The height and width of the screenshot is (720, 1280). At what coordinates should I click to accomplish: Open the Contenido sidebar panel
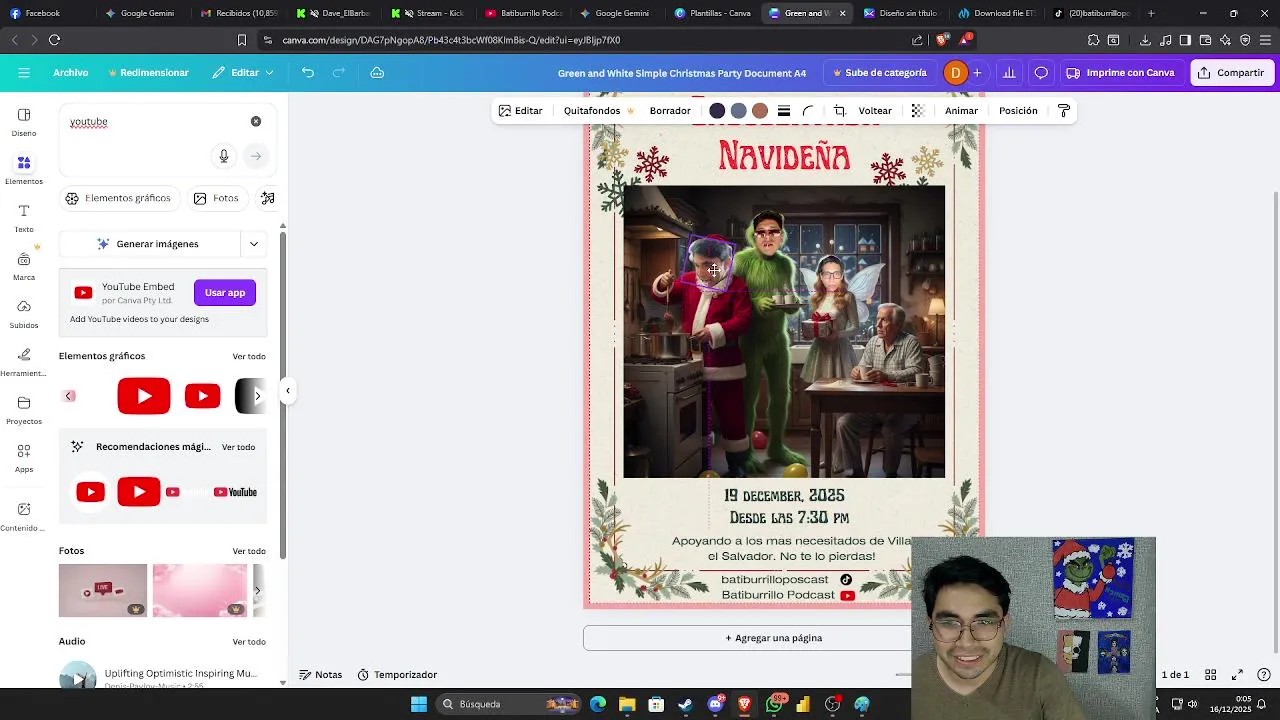(24, 516)
